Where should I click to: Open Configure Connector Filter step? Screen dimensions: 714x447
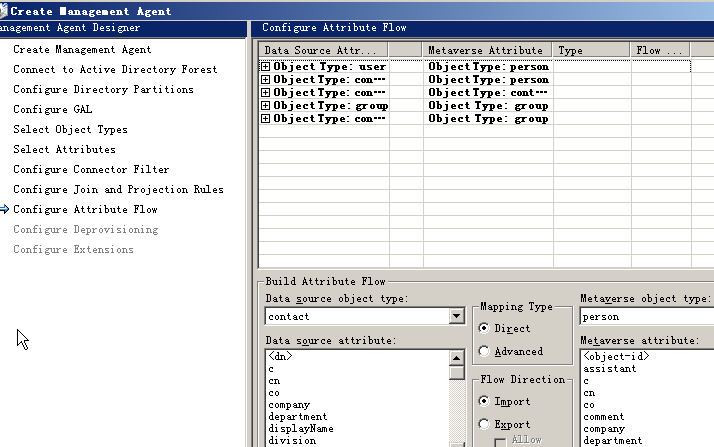[x=91, y=170]
